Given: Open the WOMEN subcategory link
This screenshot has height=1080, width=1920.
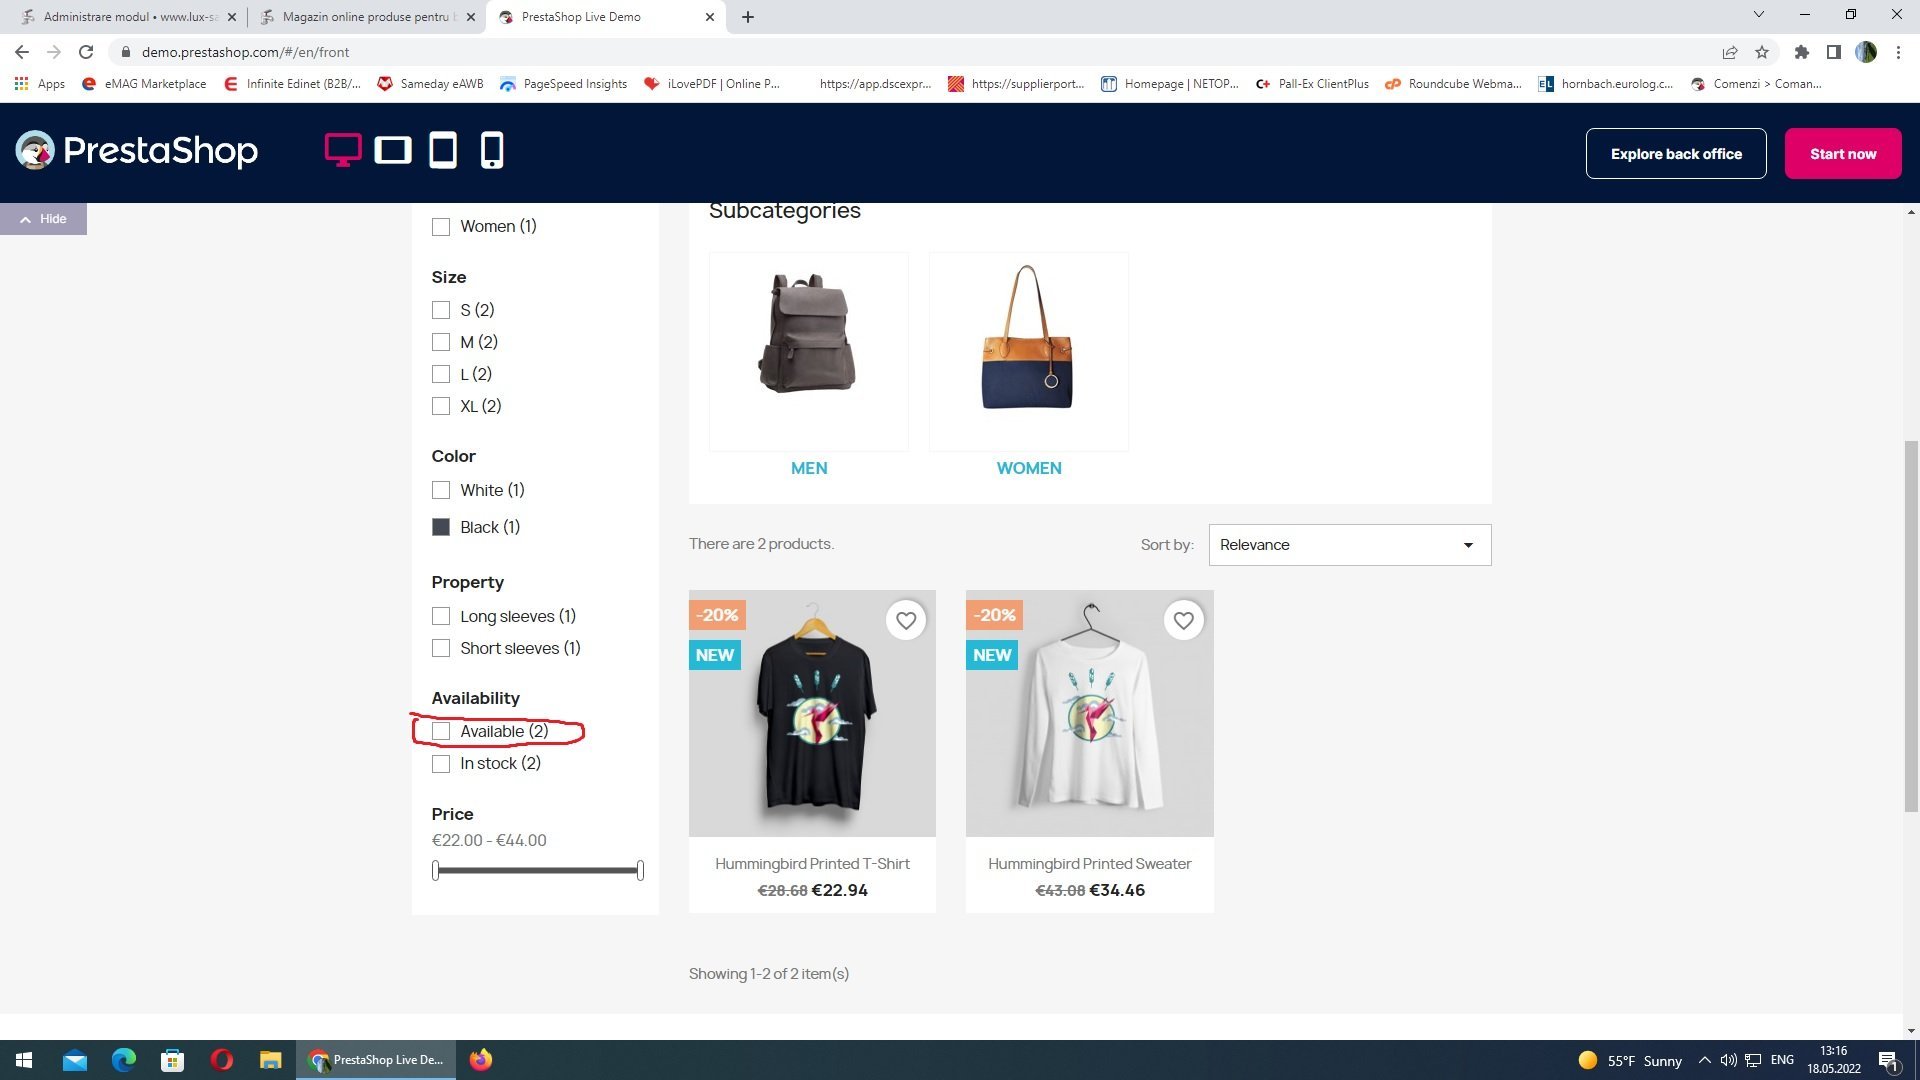Looking at the screenshot, I should tap(1028, 468).
